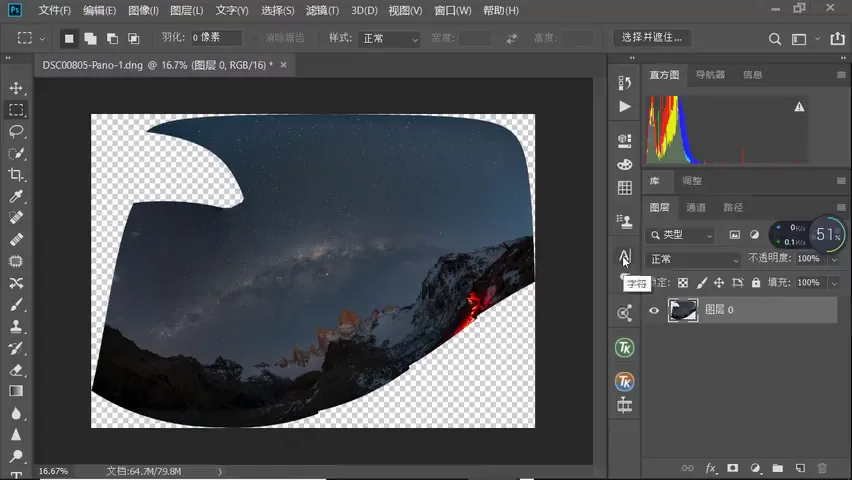Screen dimensions: 852x480
Task: Open the Actions panel play icon
Action: pos(625,107)
